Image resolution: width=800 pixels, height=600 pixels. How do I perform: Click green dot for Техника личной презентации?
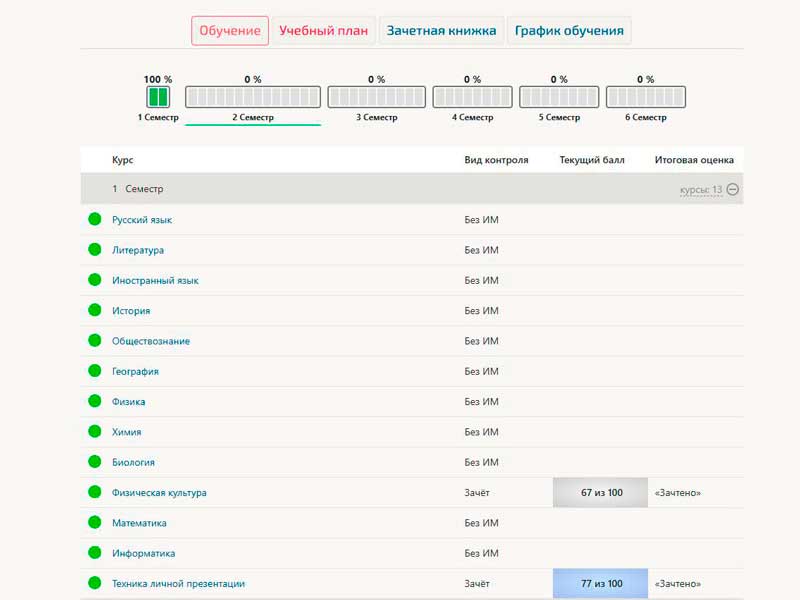click(95, 583)
